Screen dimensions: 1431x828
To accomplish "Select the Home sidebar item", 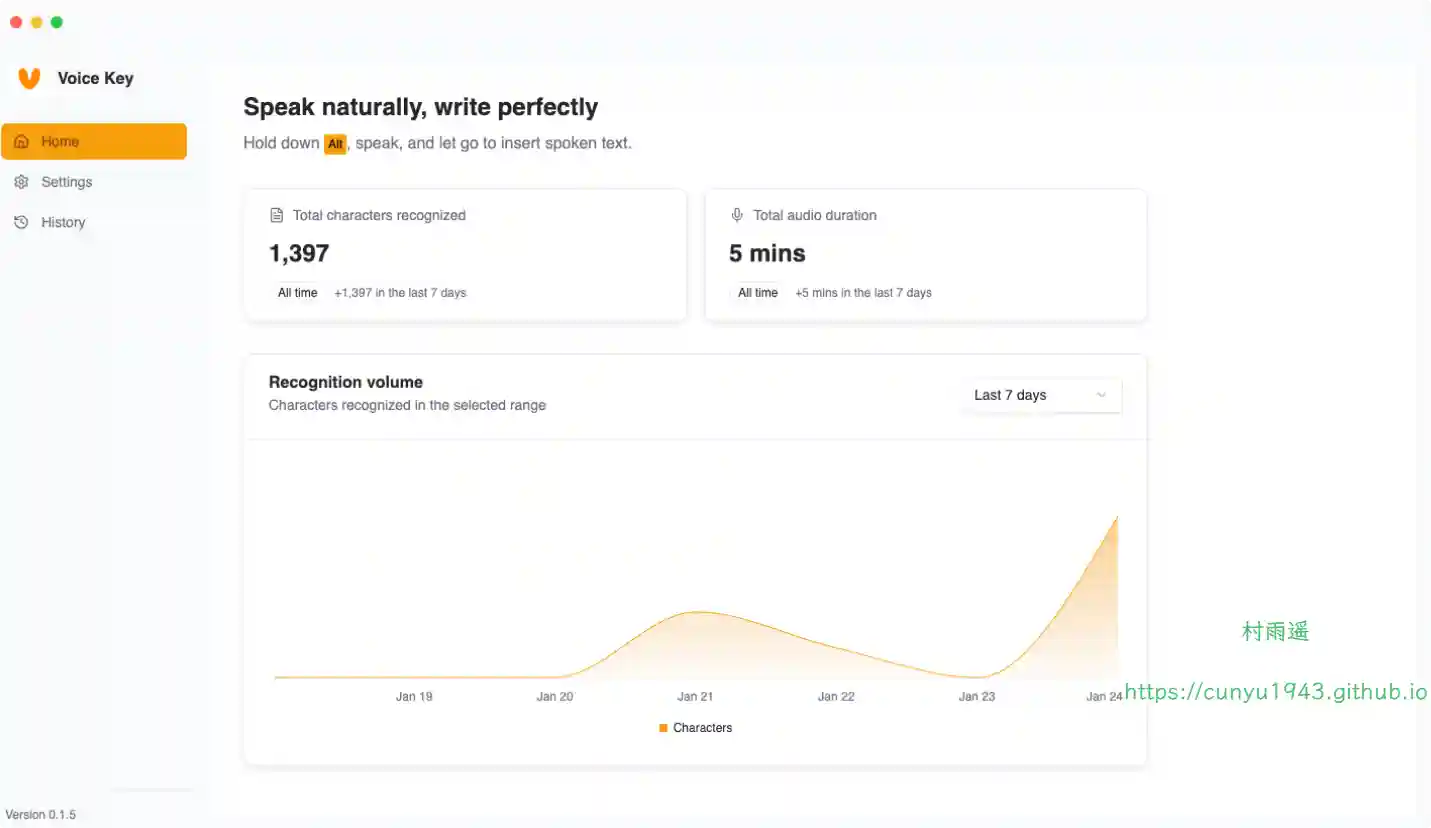I will click(93, 142).
